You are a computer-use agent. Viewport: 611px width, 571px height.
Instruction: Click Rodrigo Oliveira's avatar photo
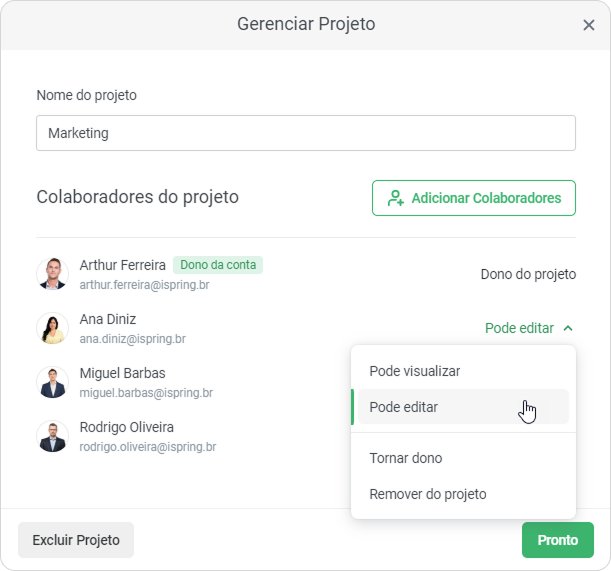52,436
